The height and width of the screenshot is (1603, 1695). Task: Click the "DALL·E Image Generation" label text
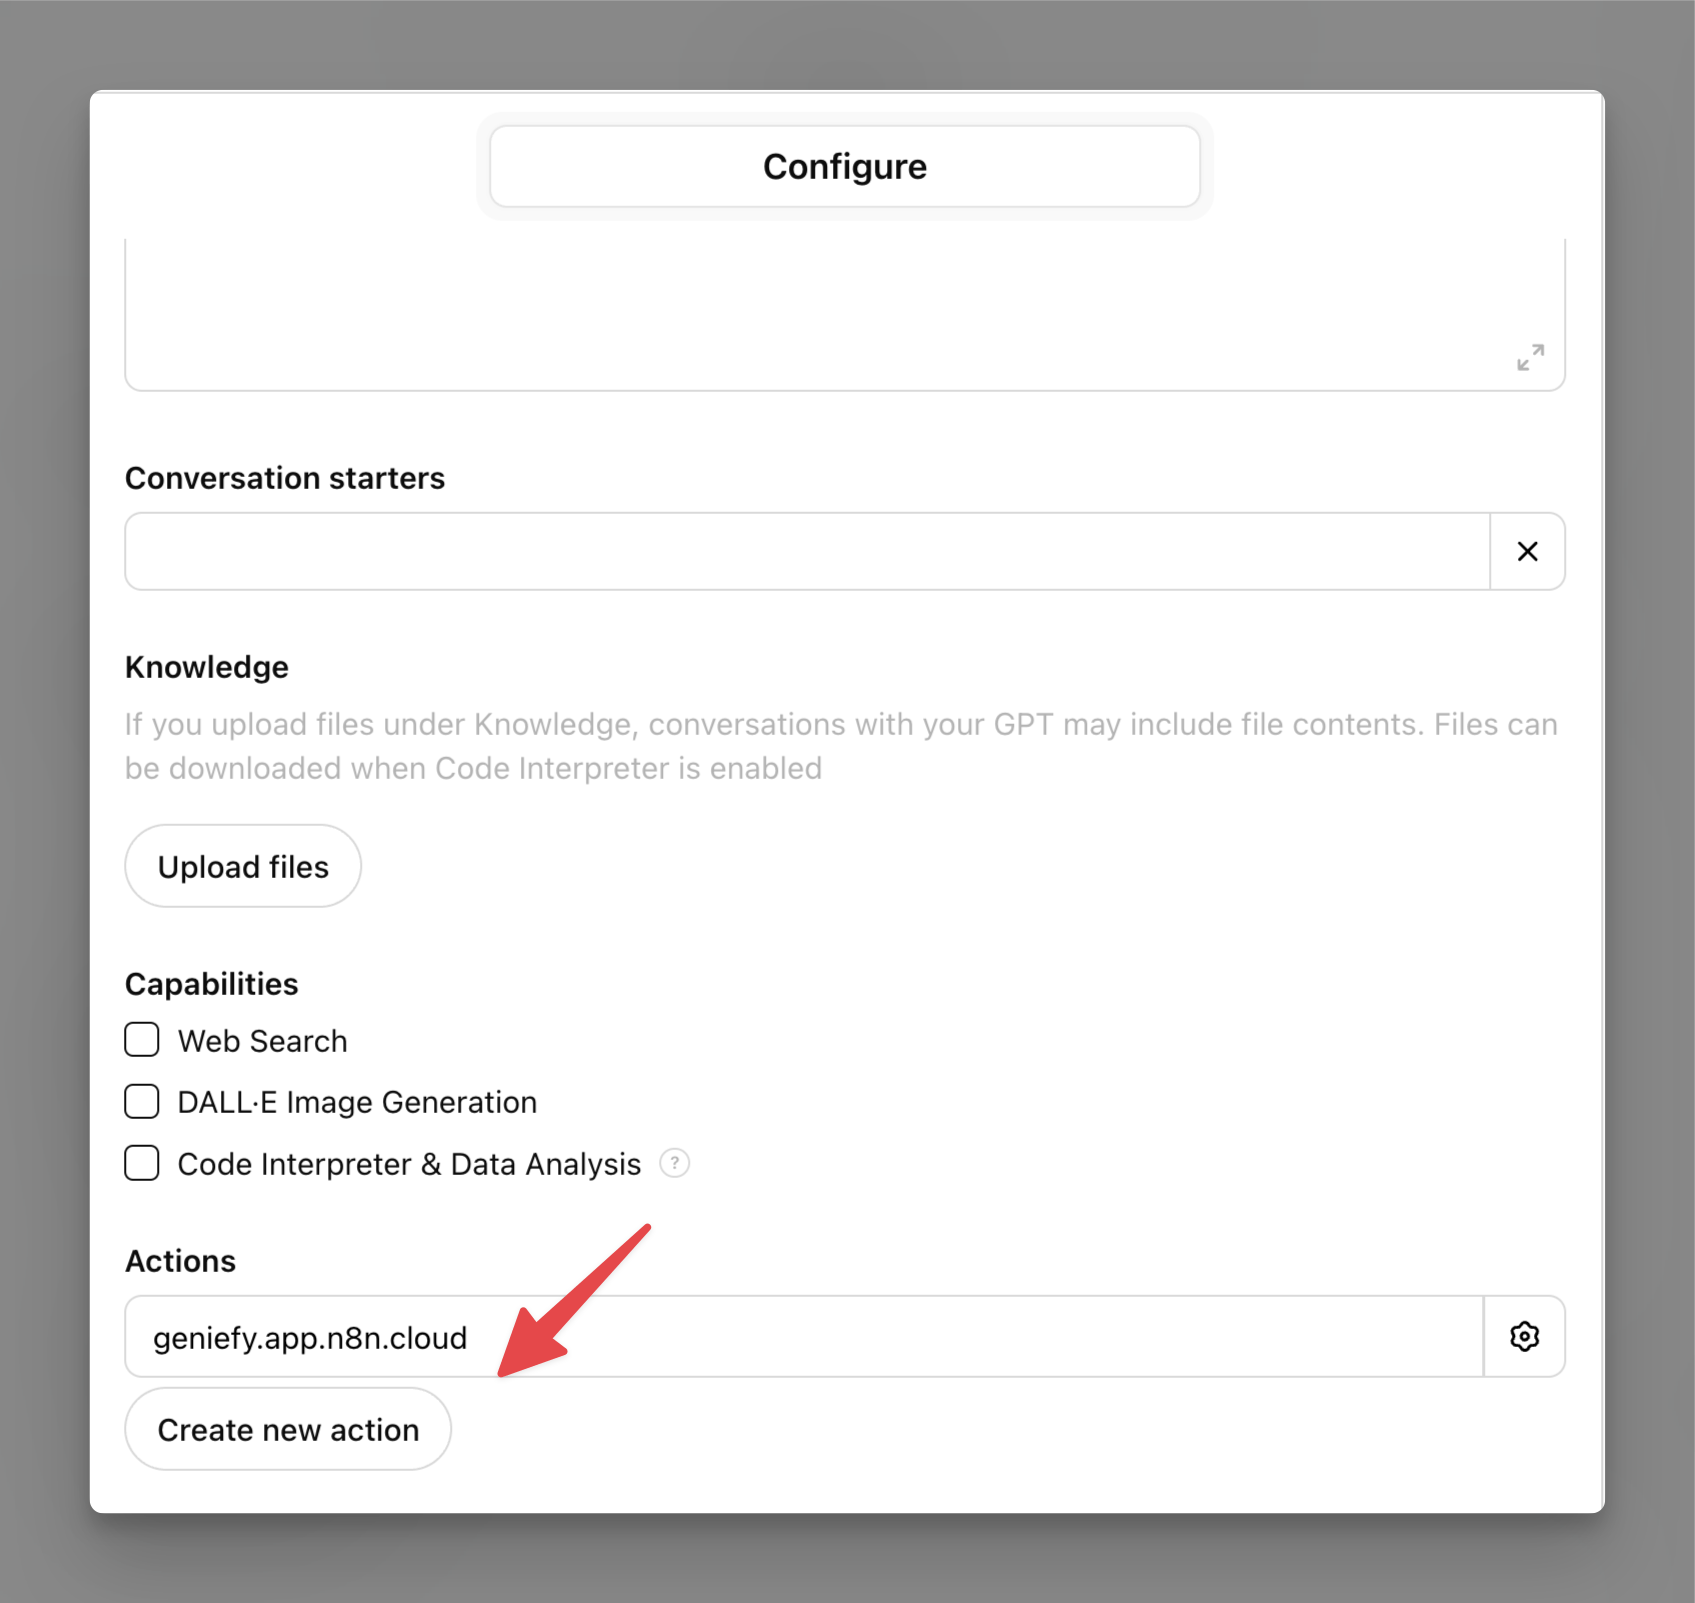[357, 1102]
